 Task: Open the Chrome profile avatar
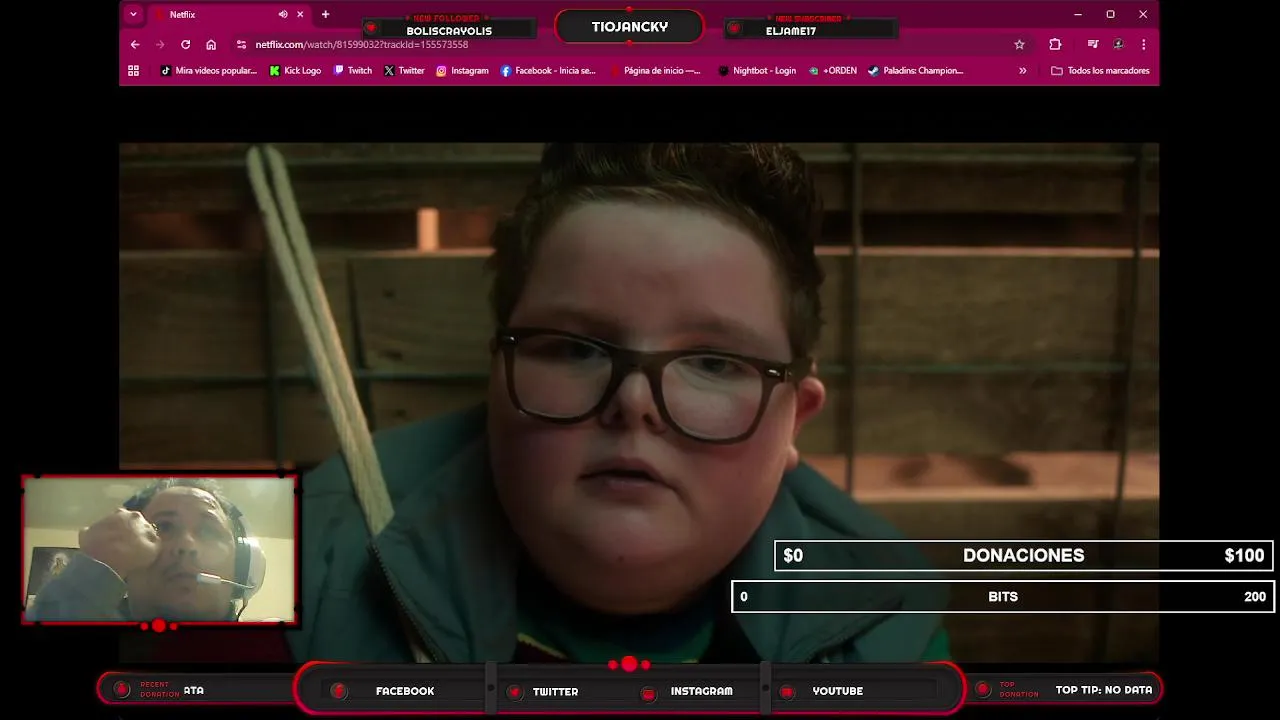pyautogui.click(x=1118, y=44)
